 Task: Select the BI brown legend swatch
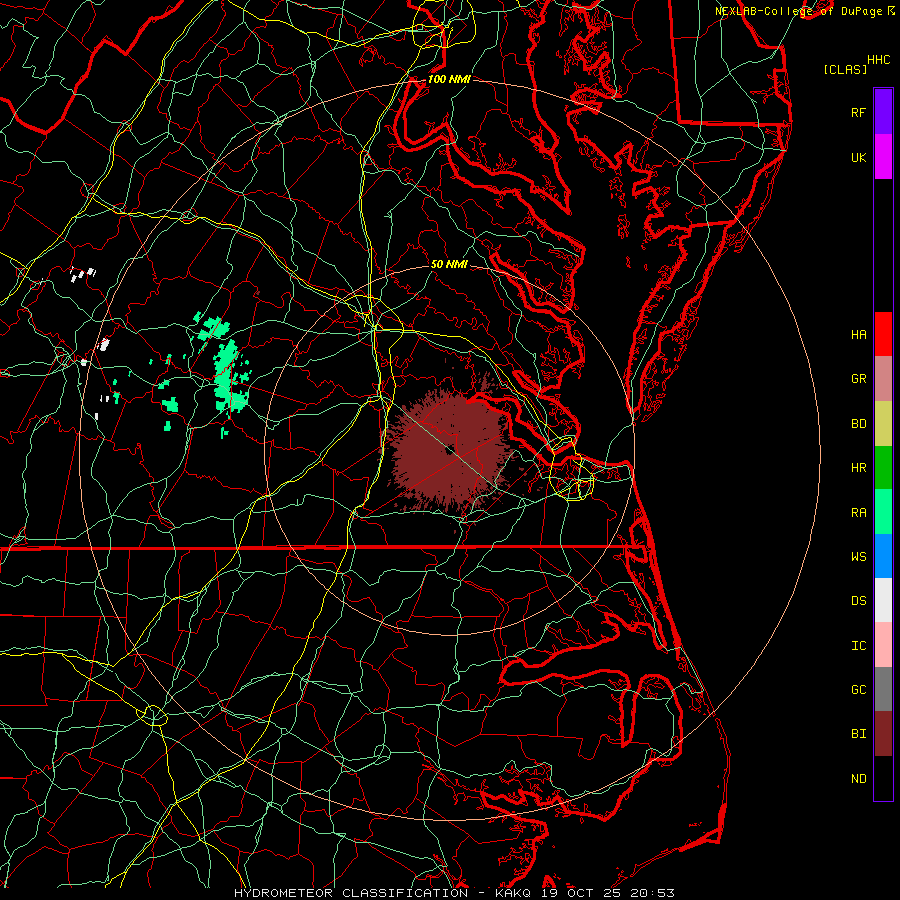click(x=883, y=734)
